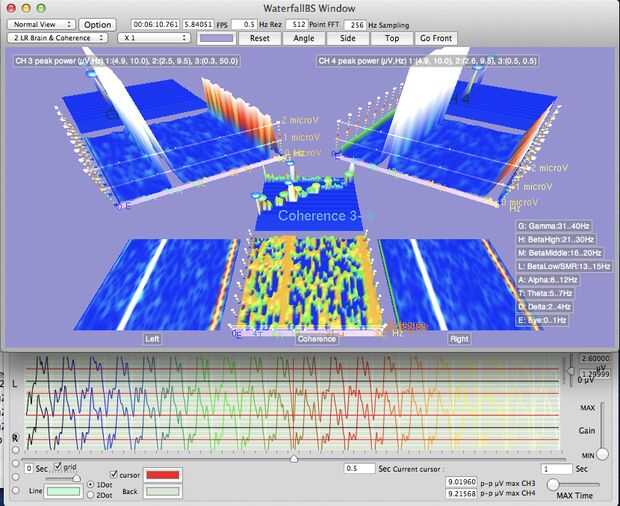This screenshot has width=620, height=506.
Task: Click the CH 4 peak power readout
Action: click(x=428, y=61)
